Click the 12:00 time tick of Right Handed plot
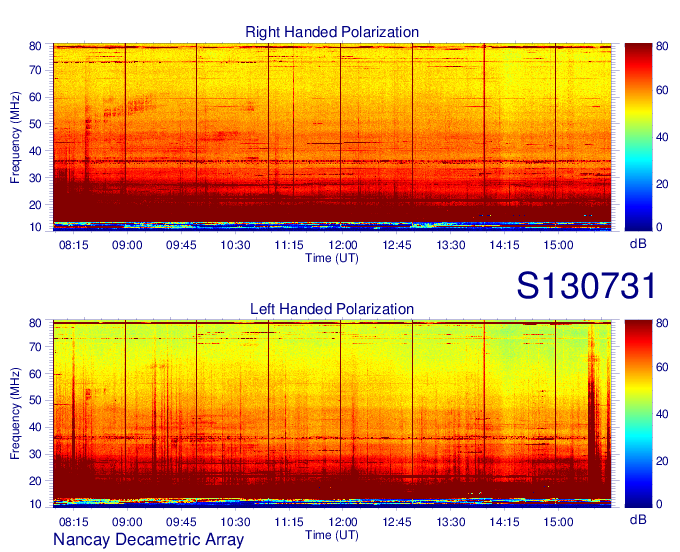The height and width of the screenshot is (552, 680). [x=343, y=245]
